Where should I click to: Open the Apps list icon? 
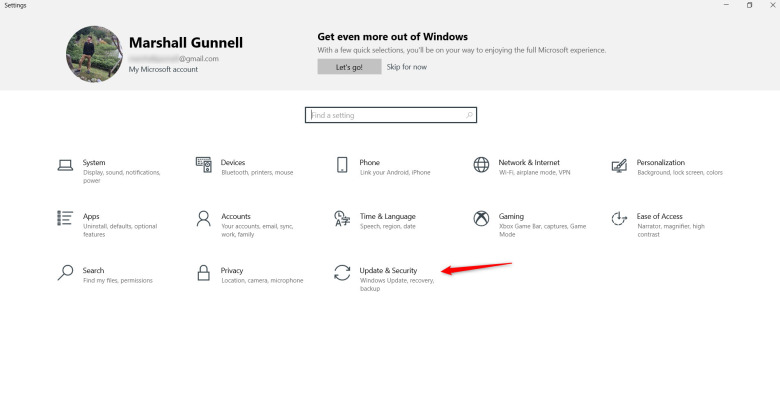(65, 218)
